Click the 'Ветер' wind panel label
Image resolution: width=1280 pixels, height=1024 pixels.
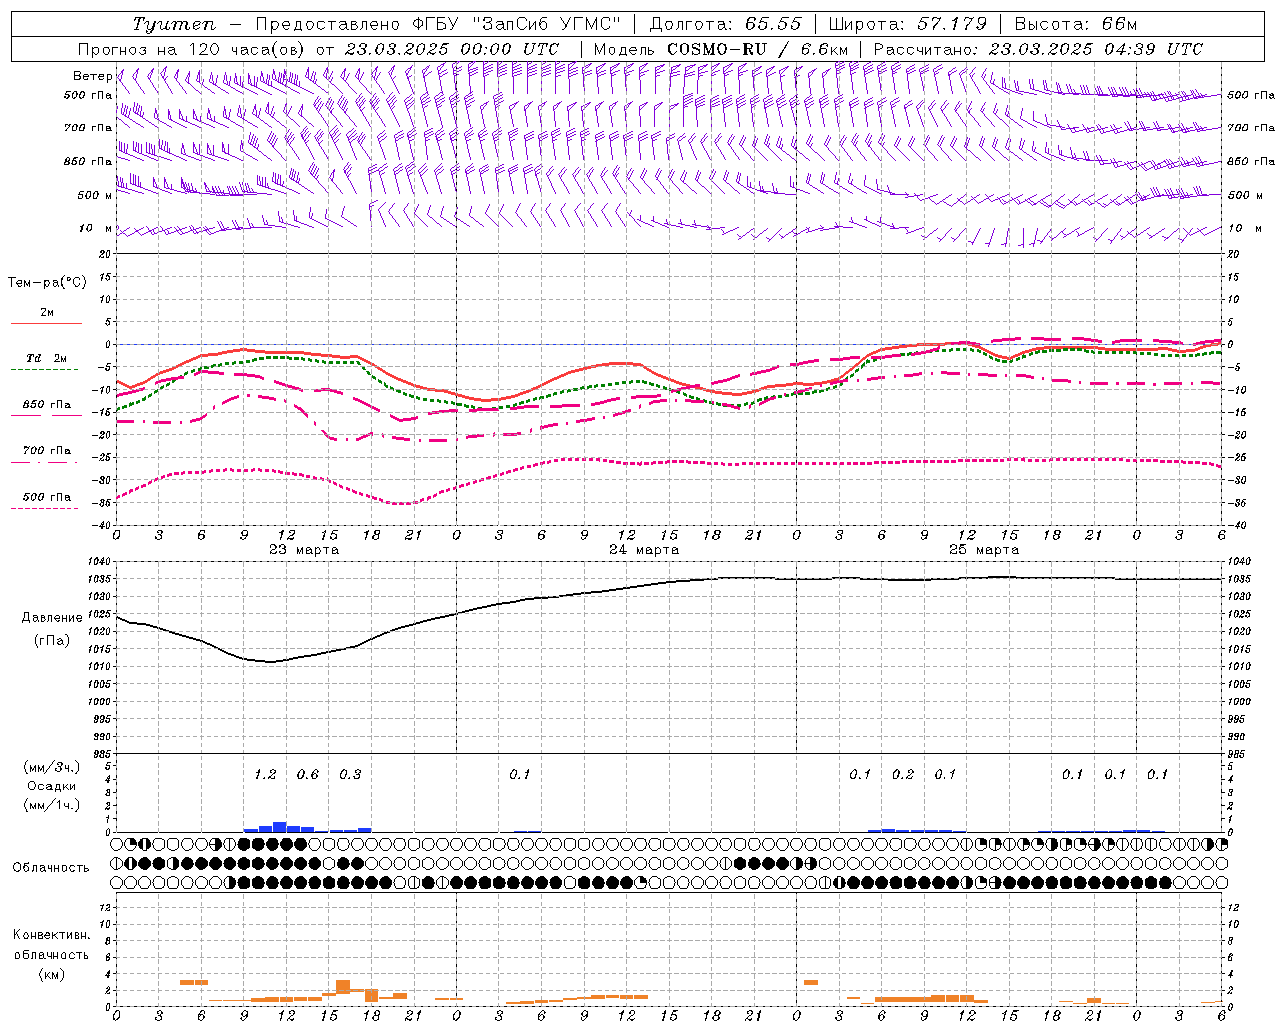pyautogui.click(x=92, y=76)
